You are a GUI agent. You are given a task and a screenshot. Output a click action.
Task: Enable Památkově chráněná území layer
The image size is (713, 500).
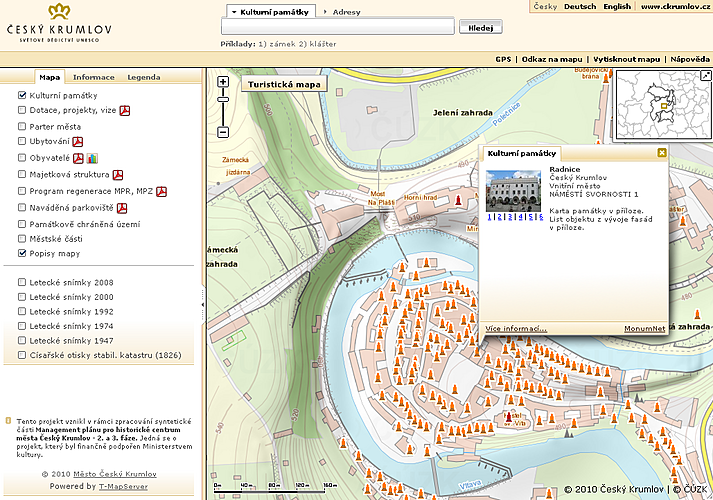coord(22,224)
